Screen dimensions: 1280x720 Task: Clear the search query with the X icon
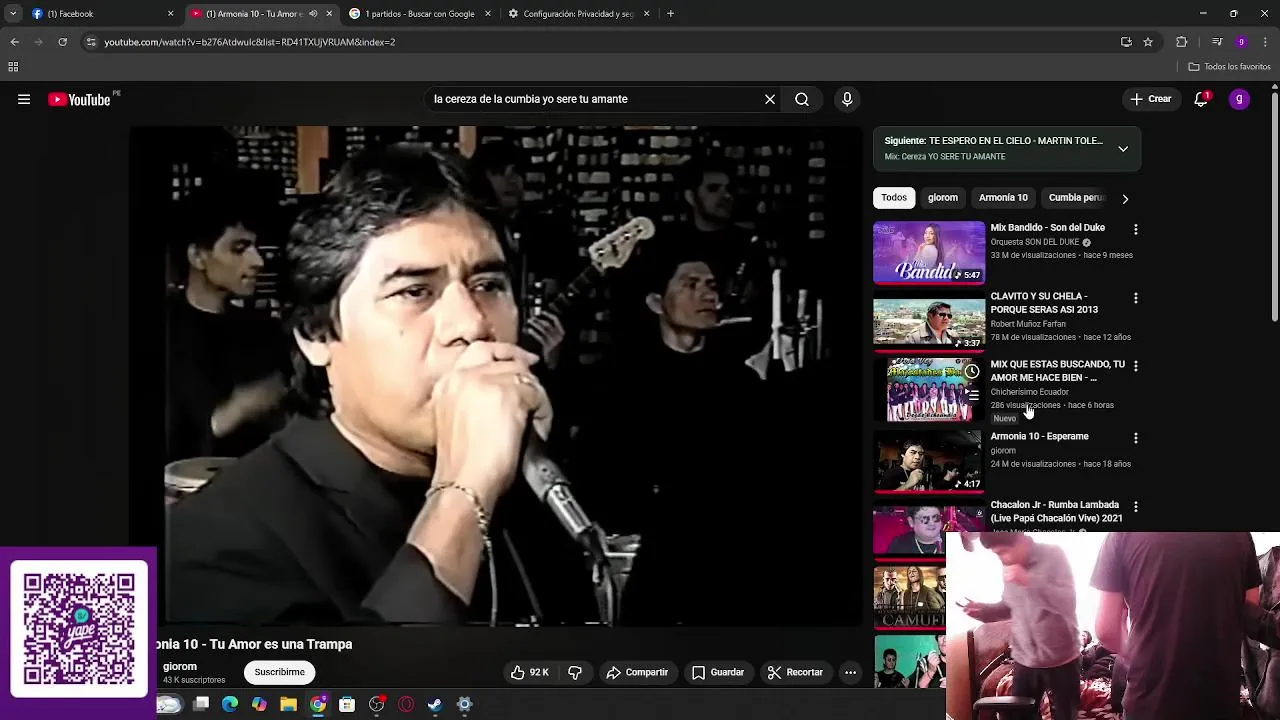point(770,99)
